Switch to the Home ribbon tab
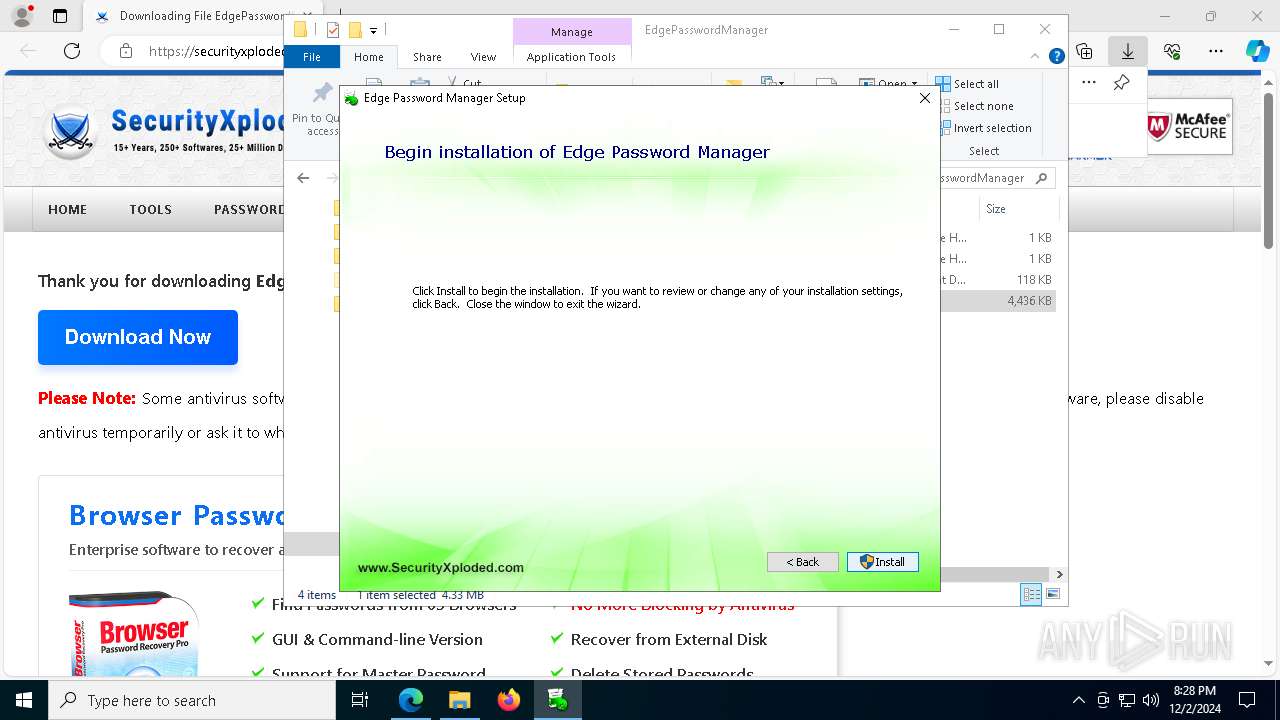The height and width of the screenshot is (720, 1280). pos(368,57)
